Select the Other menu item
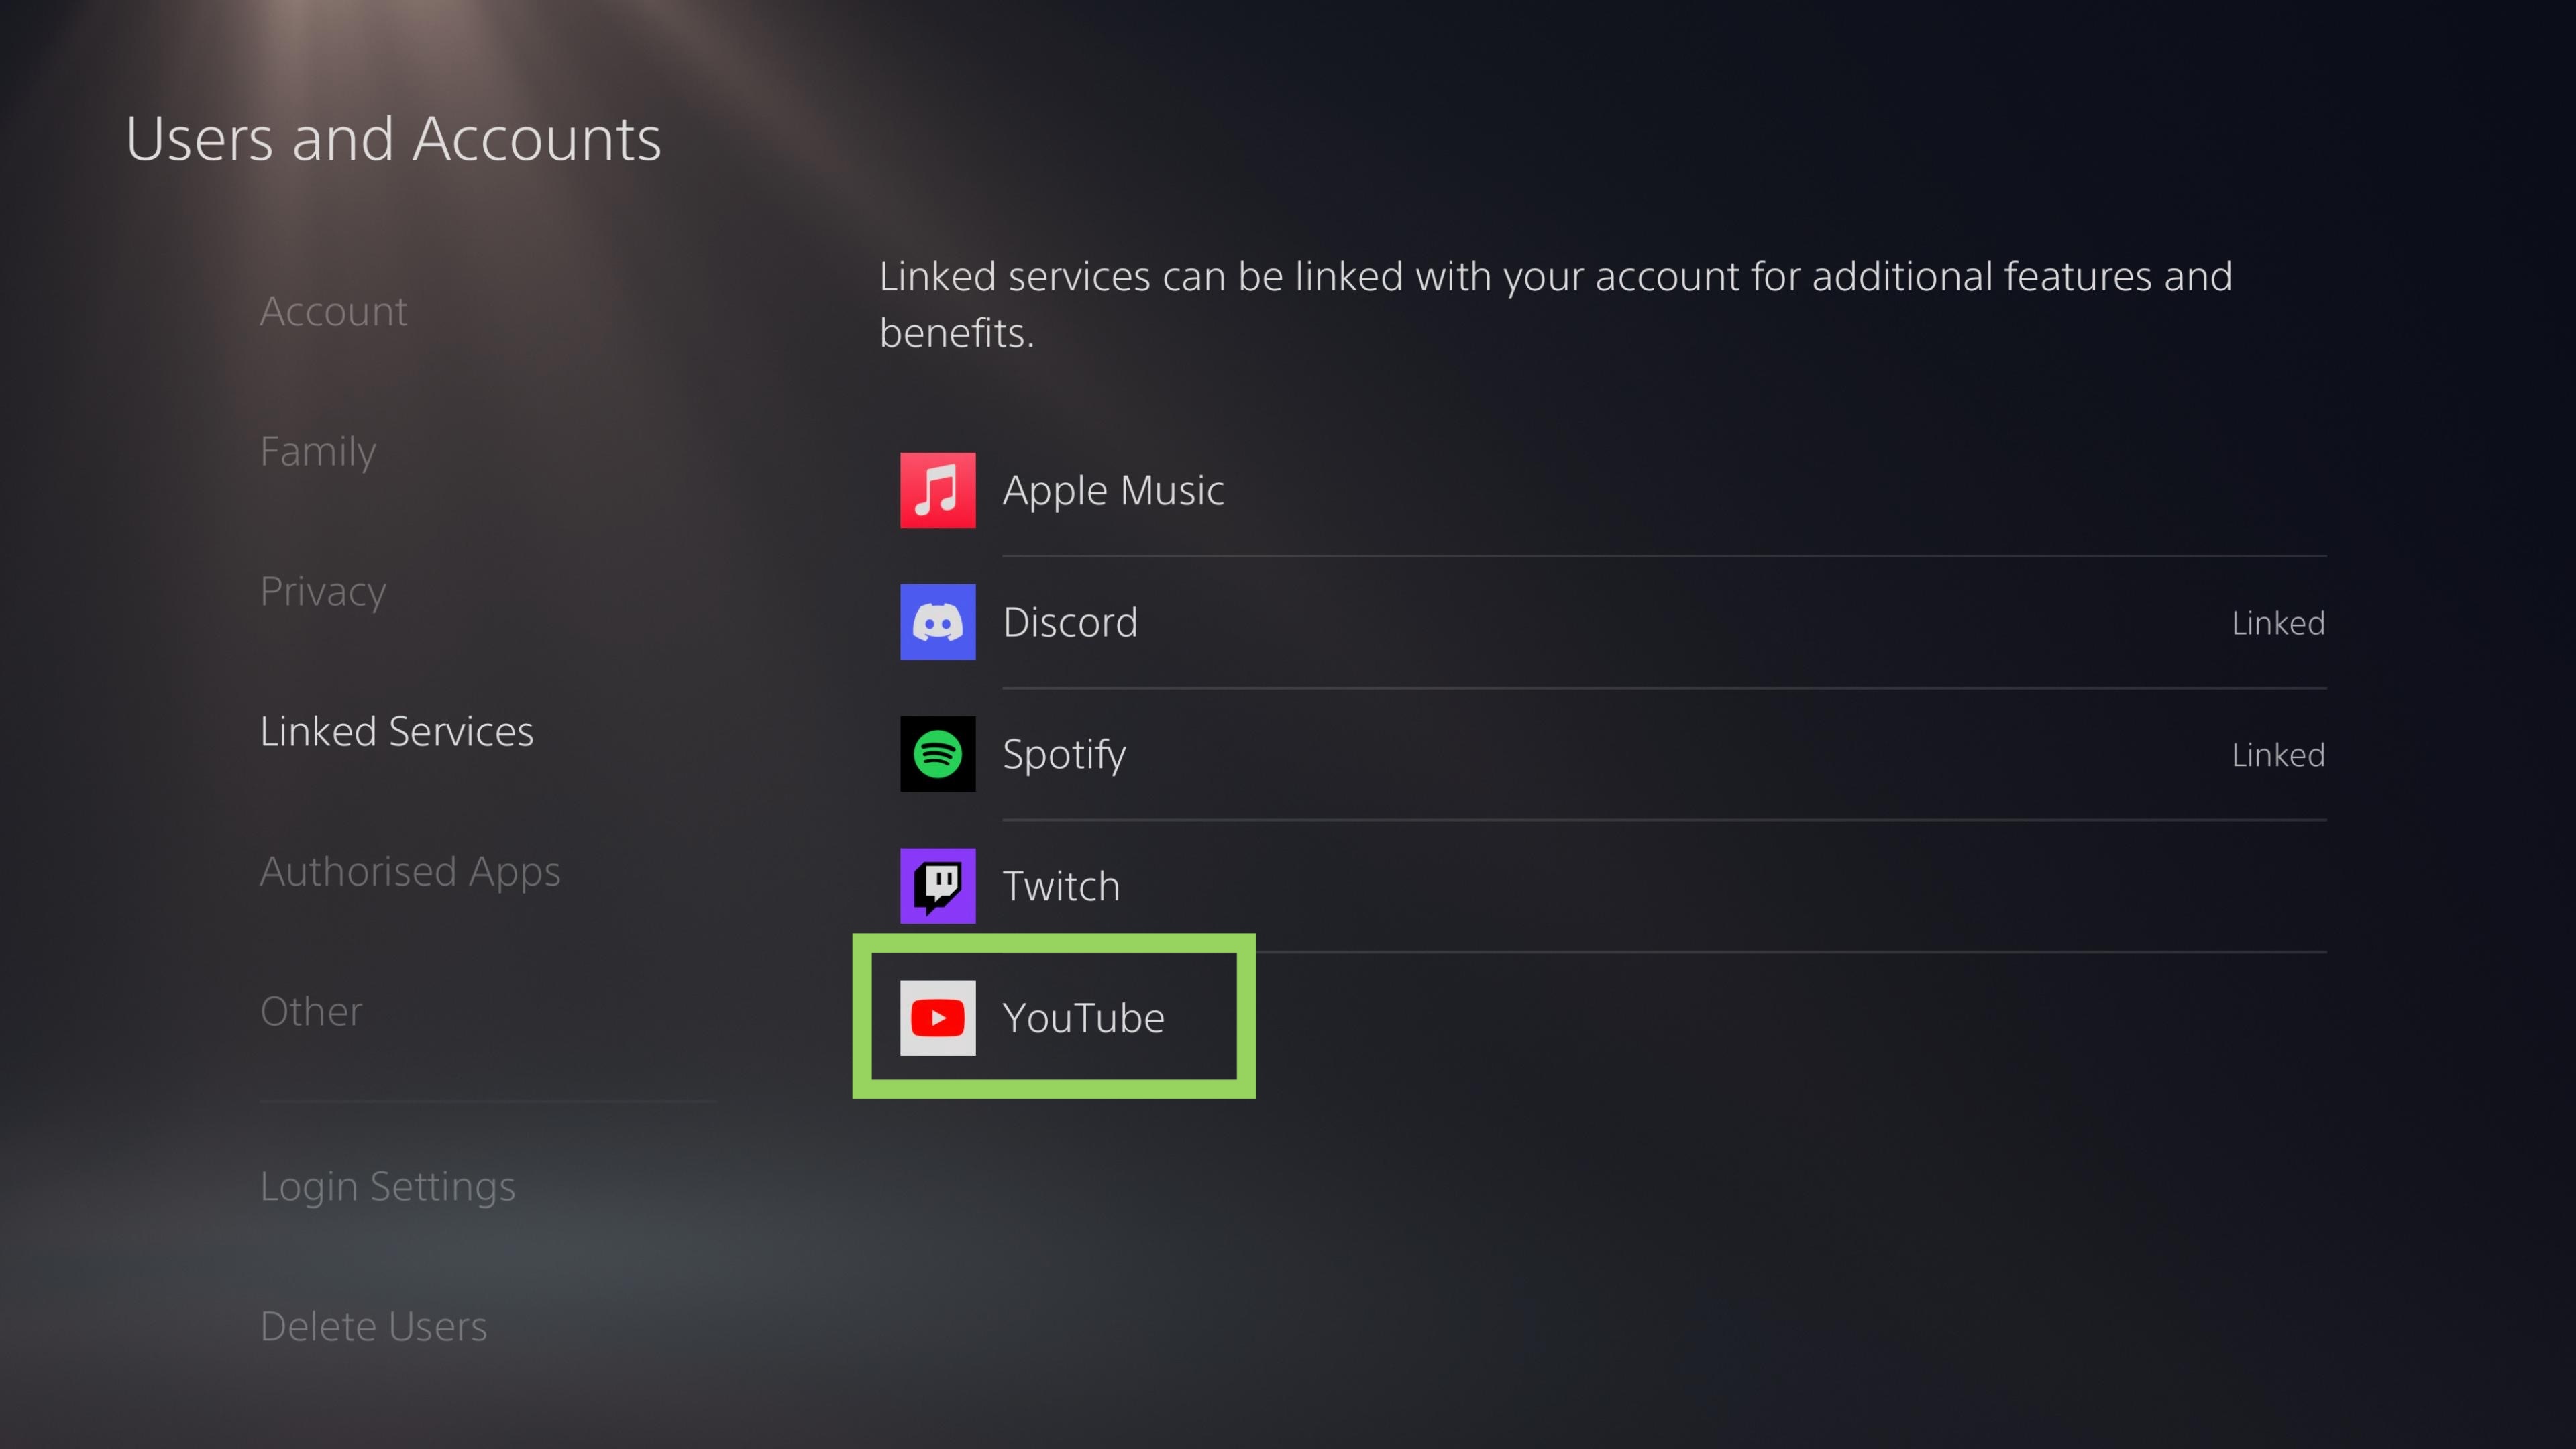The height and width of the screenshot is (1449, 2576). point(311,1011)
